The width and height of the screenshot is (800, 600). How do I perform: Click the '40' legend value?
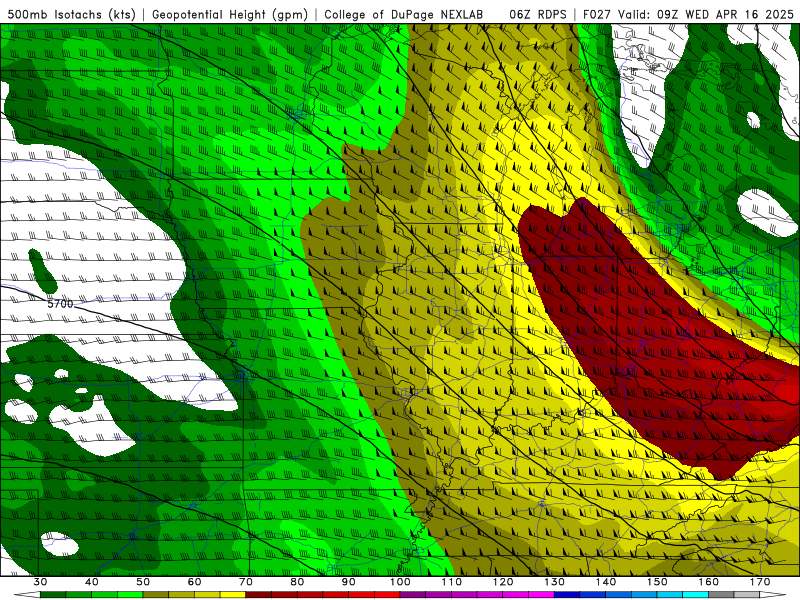[x=92, y=582]
